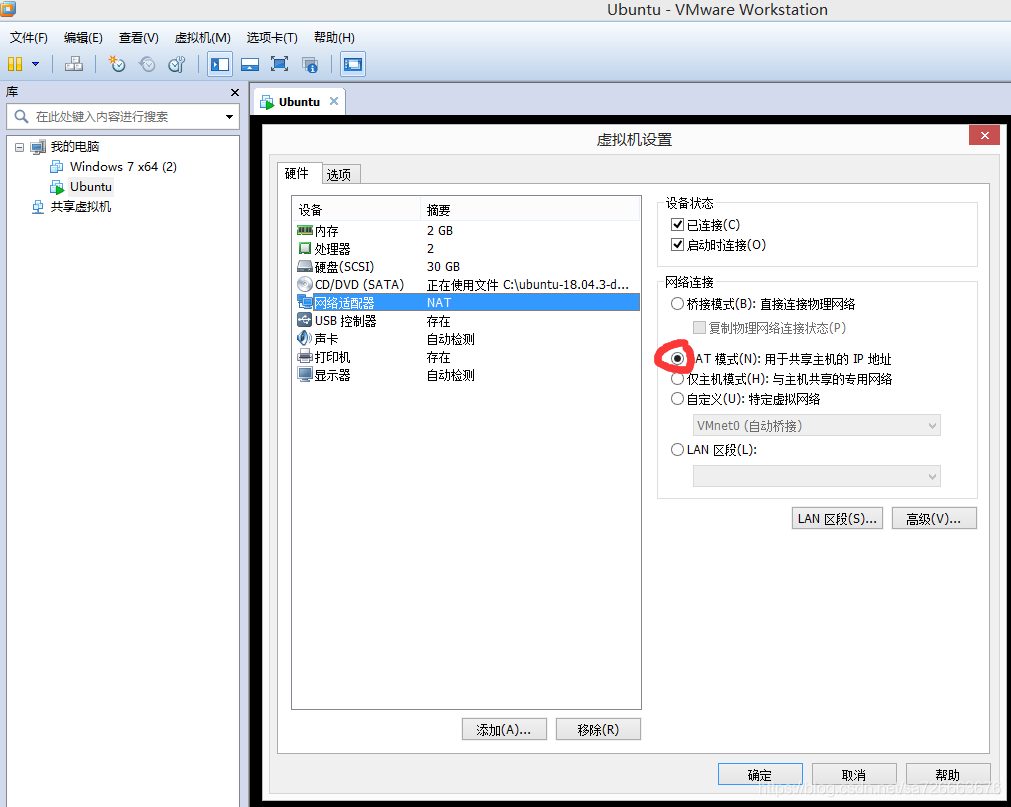Select the CD/DVD (SATA) disc icon
The height and width of the screenshot is (807, 1011).
[x=304, y=284]
